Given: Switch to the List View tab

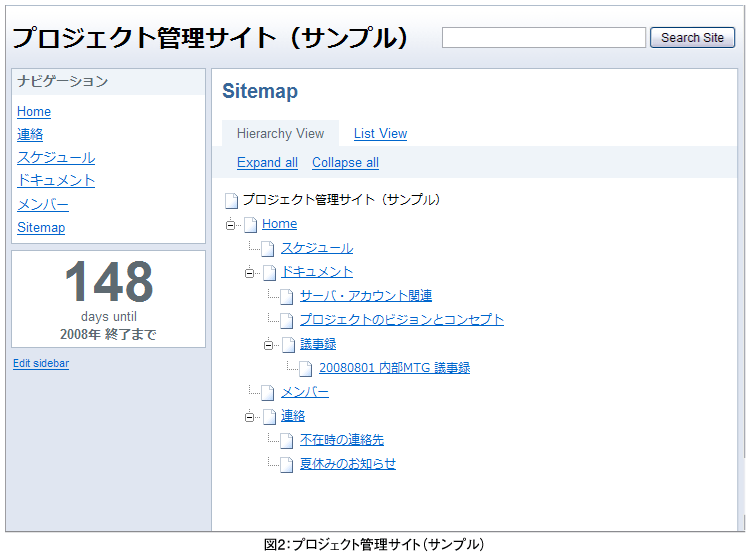Looking at the screenshot, I should [380, 133].
